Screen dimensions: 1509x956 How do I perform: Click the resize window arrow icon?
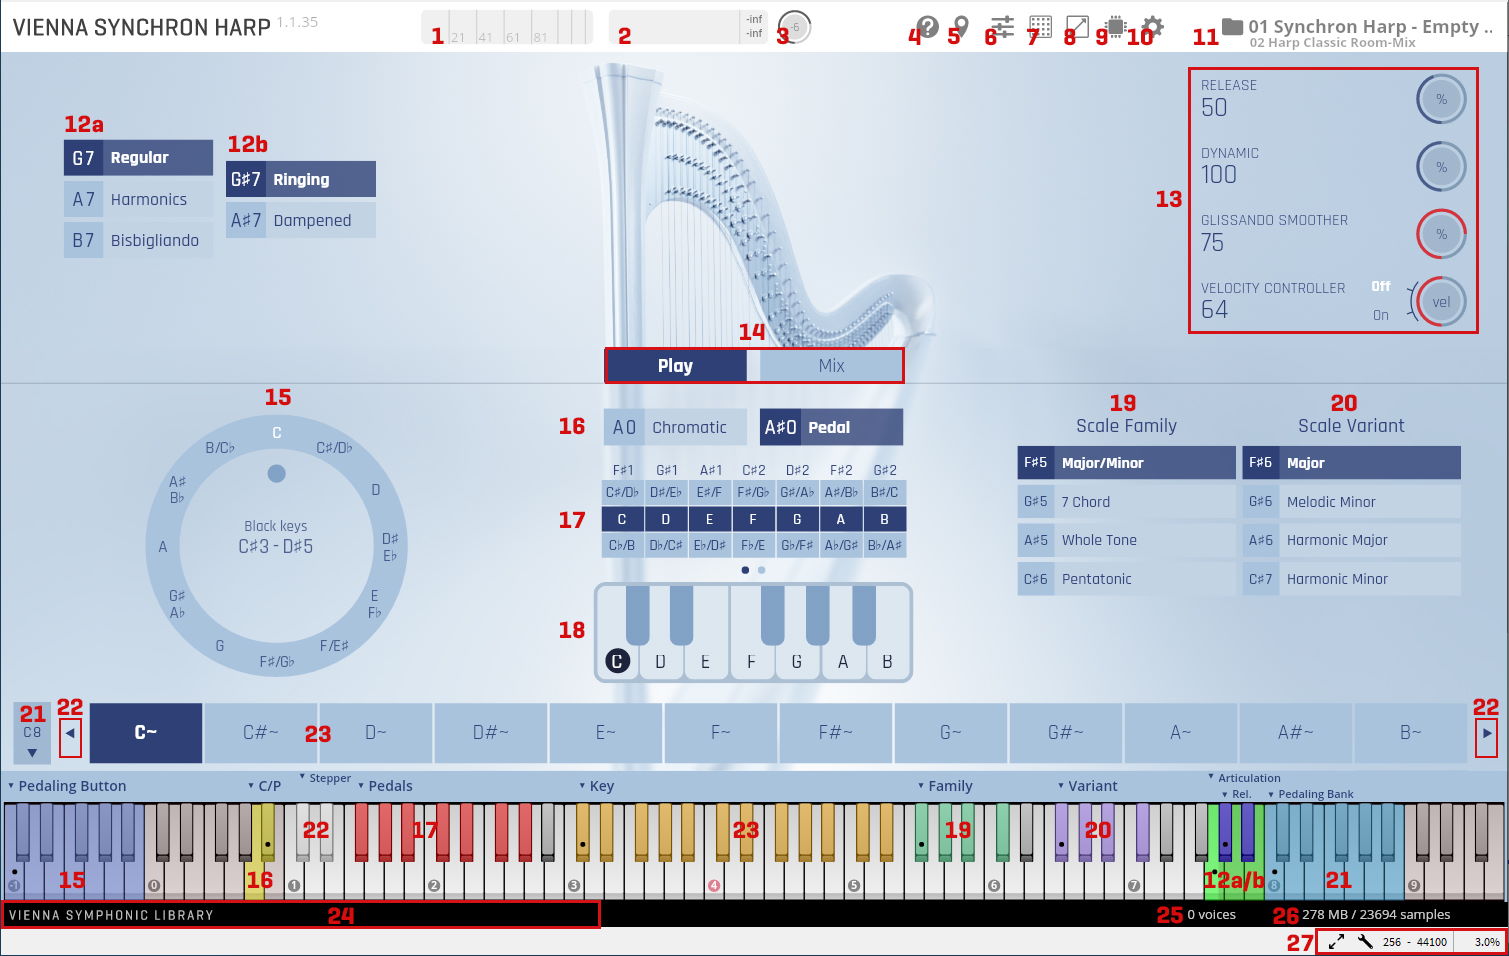1077,26
